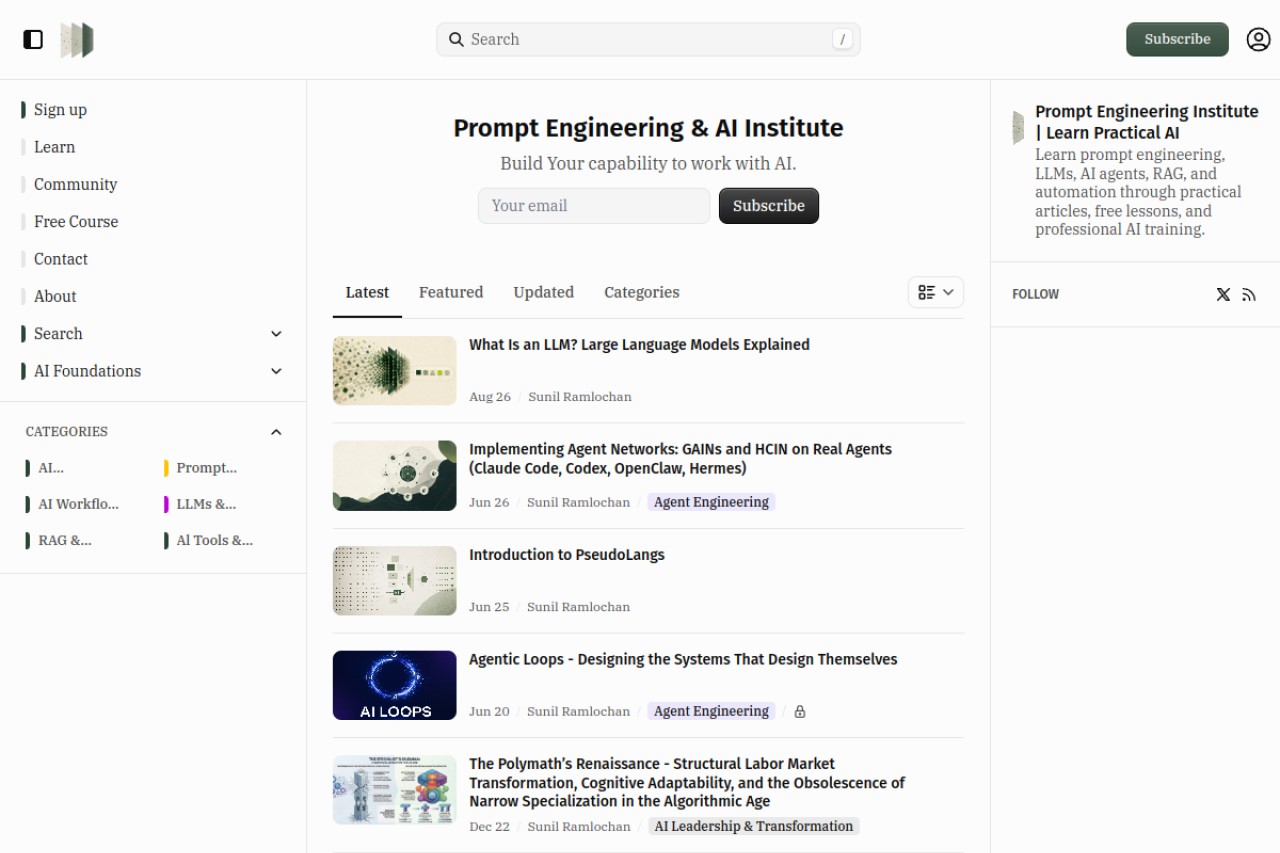Focus the top Search field
Image resolution: width=1280 pixels, height=853 pixels.
pos(648,39)
